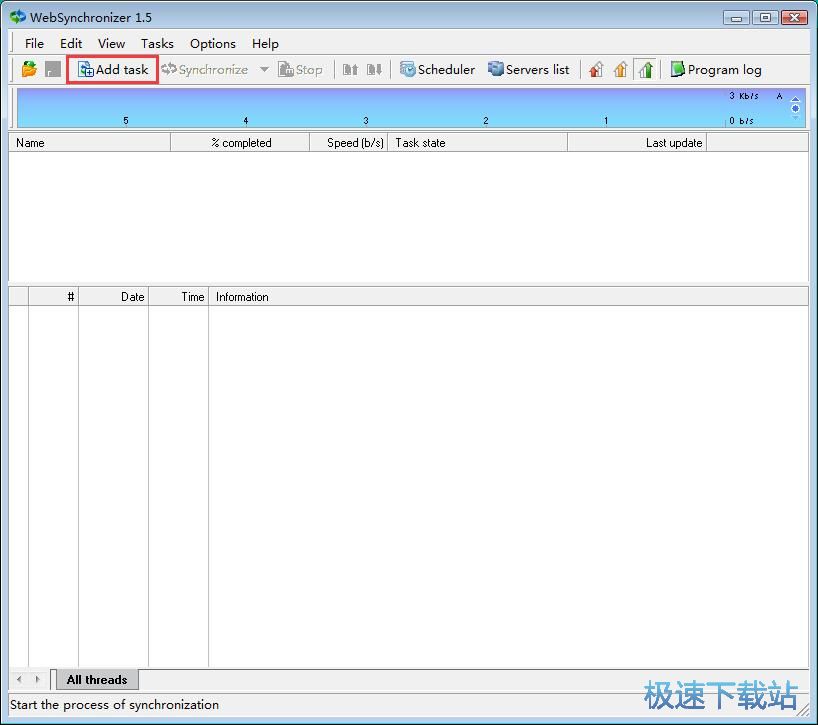The height and width of the screenshot is (725, 818).
Task: Switch to the All threads tab
Action: click(x=97, y=680)
